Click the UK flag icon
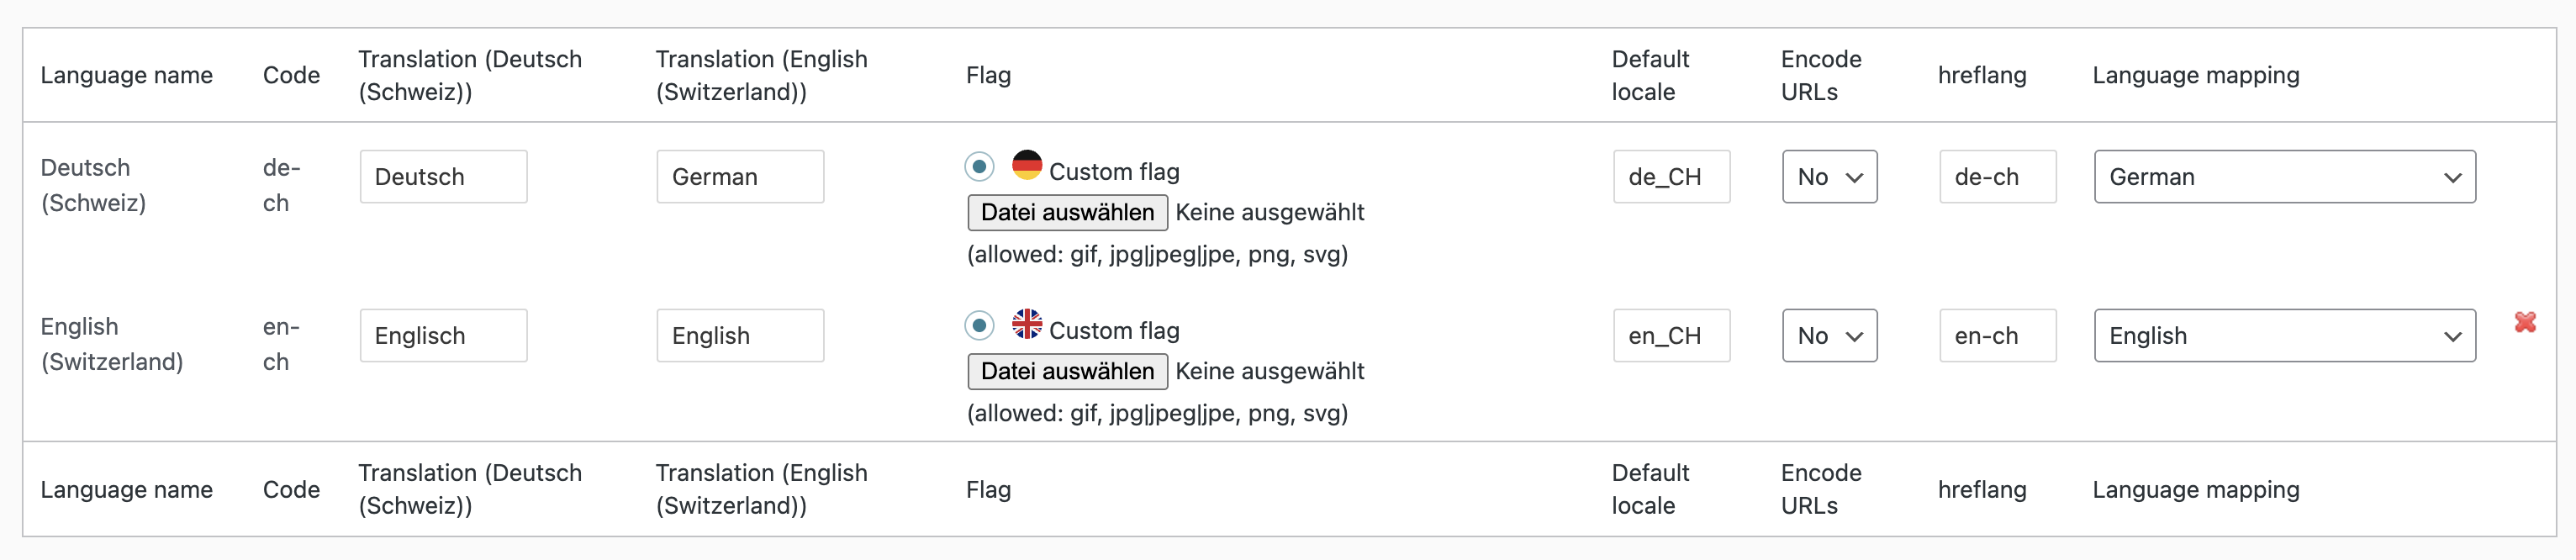2576x560 pixels. coord(1026,324)
